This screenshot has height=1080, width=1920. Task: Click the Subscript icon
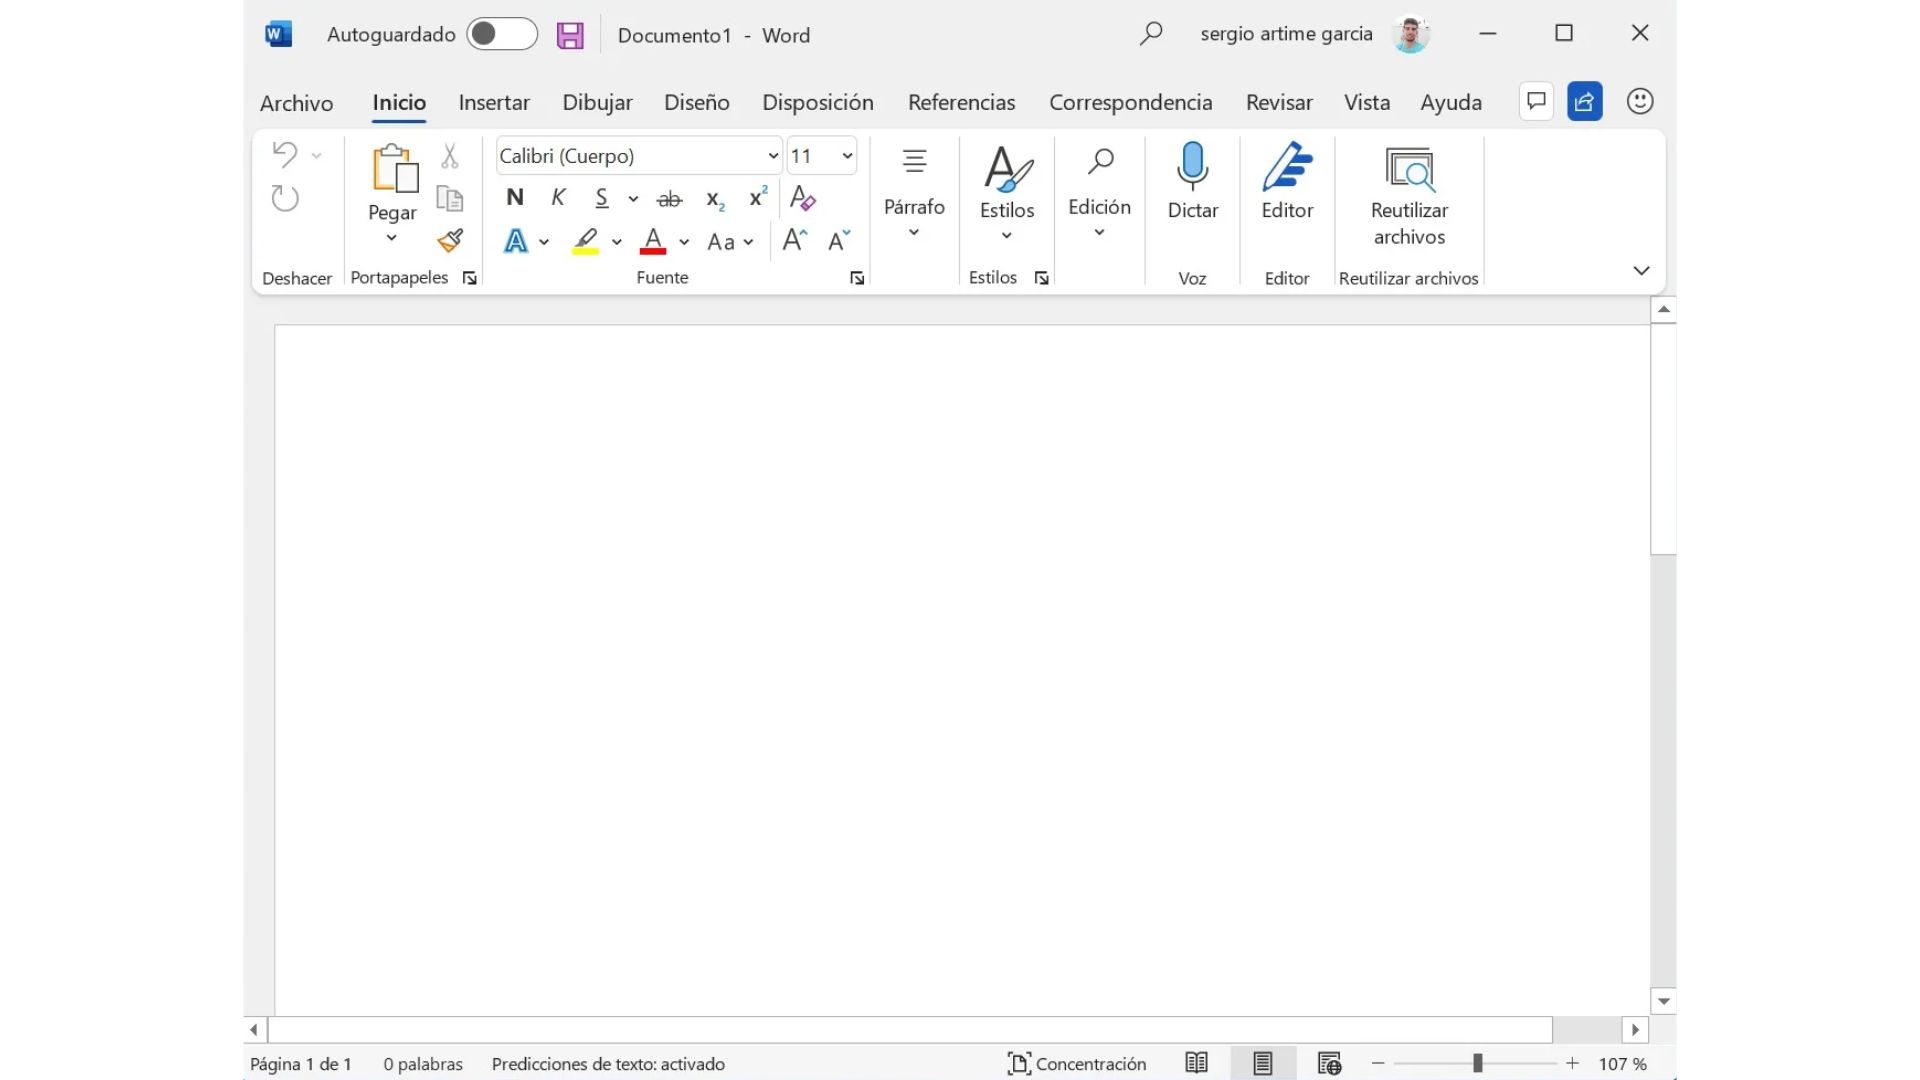coord(714,199)
